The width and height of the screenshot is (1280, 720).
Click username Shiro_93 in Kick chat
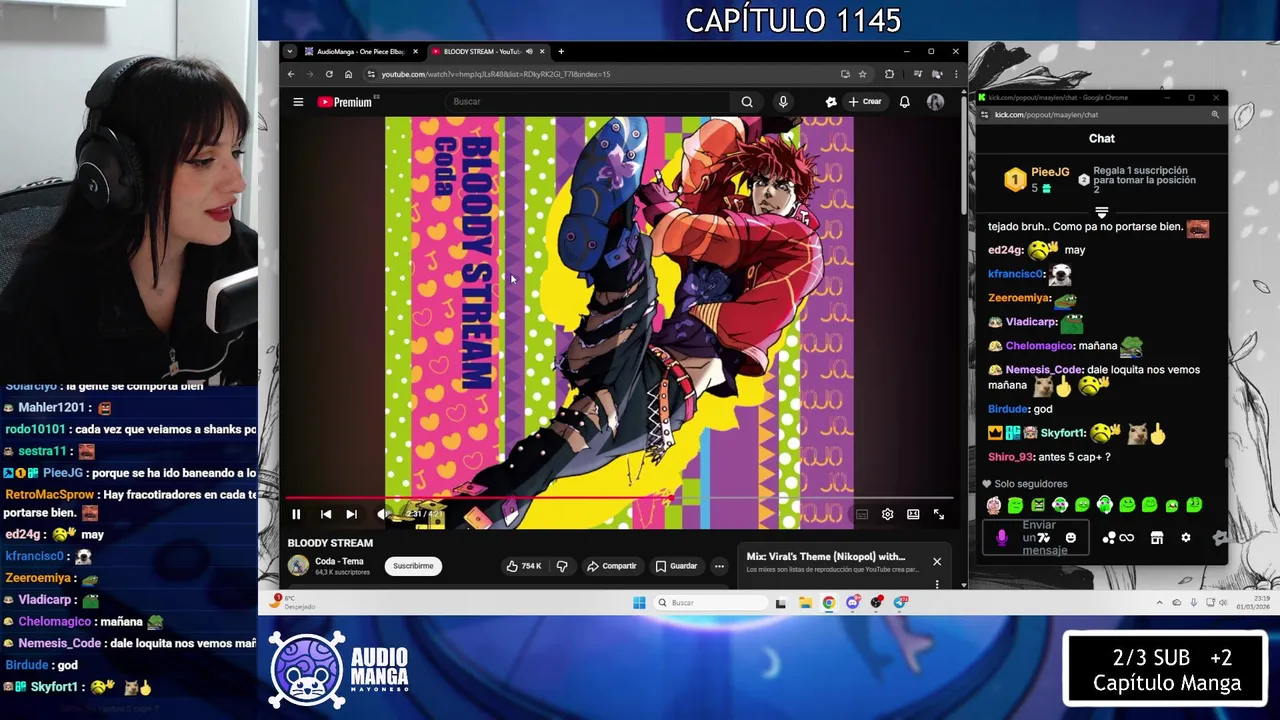point(1010,457)
